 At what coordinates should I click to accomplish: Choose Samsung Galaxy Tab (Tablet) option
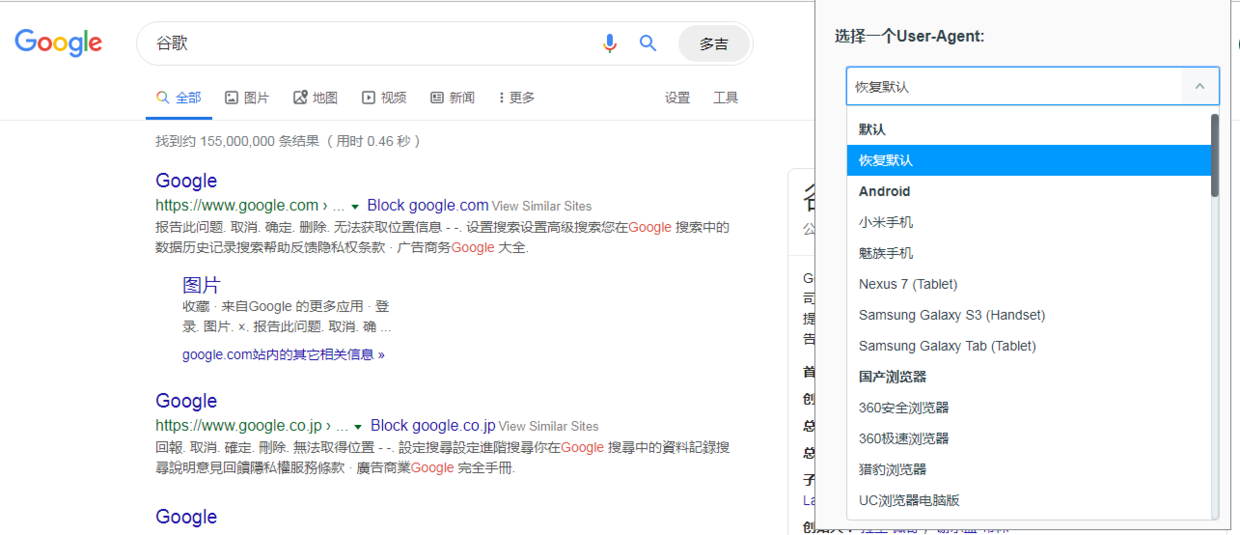pos(1028,346)
